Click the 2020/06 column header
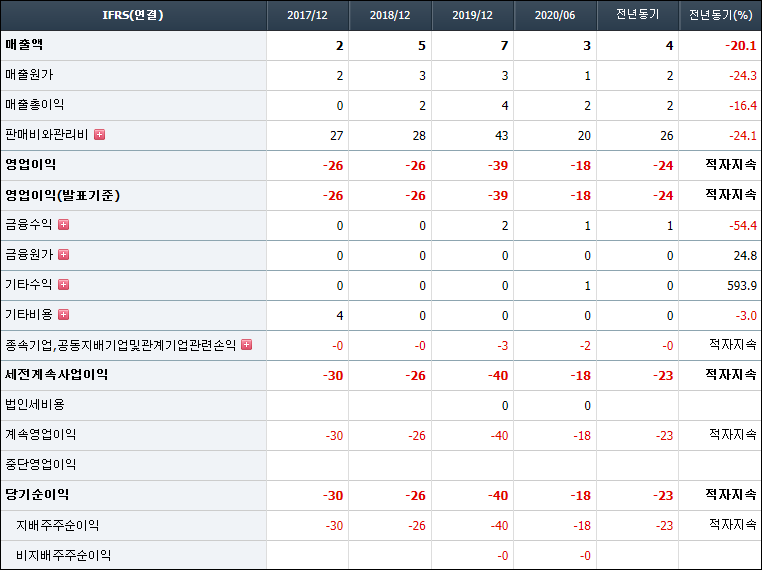762x570 pixels. click(x=555, y=15)
